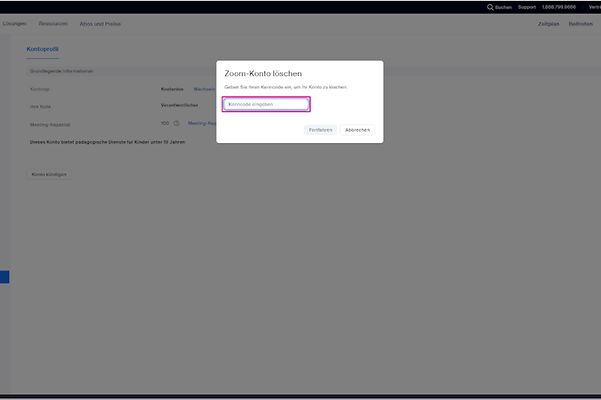Click the Konto kündigen button

(49, 174)
